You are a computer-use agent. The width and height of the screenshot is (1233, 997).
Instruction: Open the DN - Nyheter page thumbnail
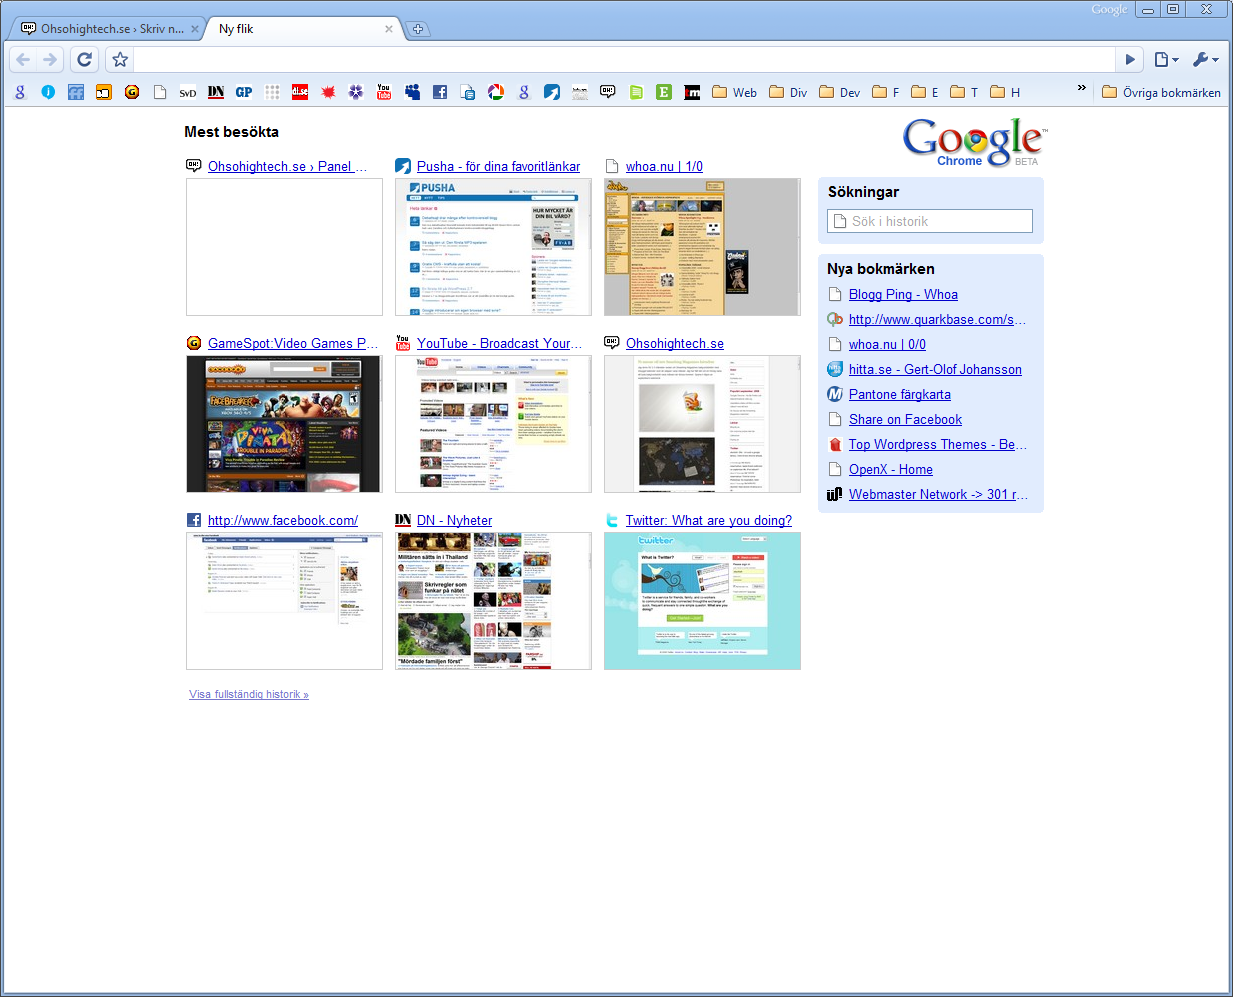point(493,601)
